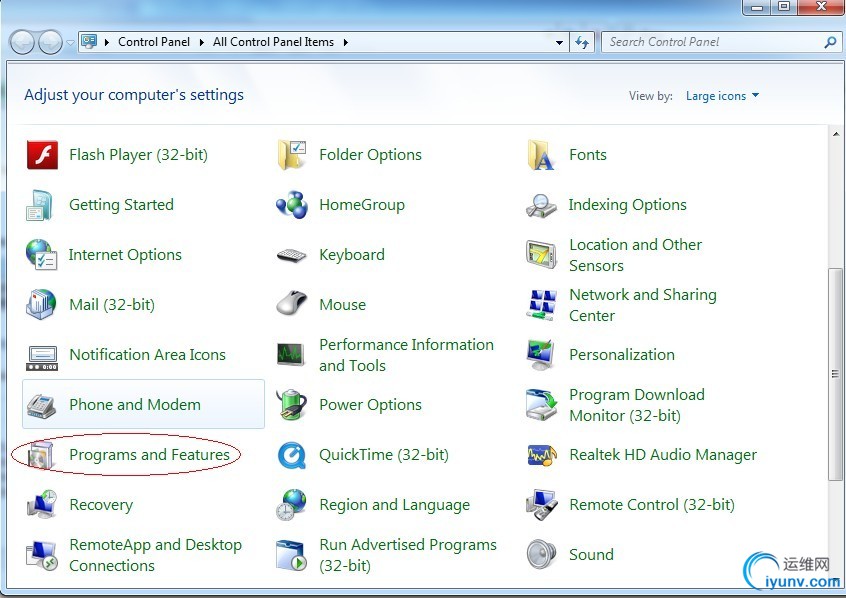Expand the arrow after All Control Panel Items
The width and height of the screenshot is (846, 598).
[x=345, y=42]
